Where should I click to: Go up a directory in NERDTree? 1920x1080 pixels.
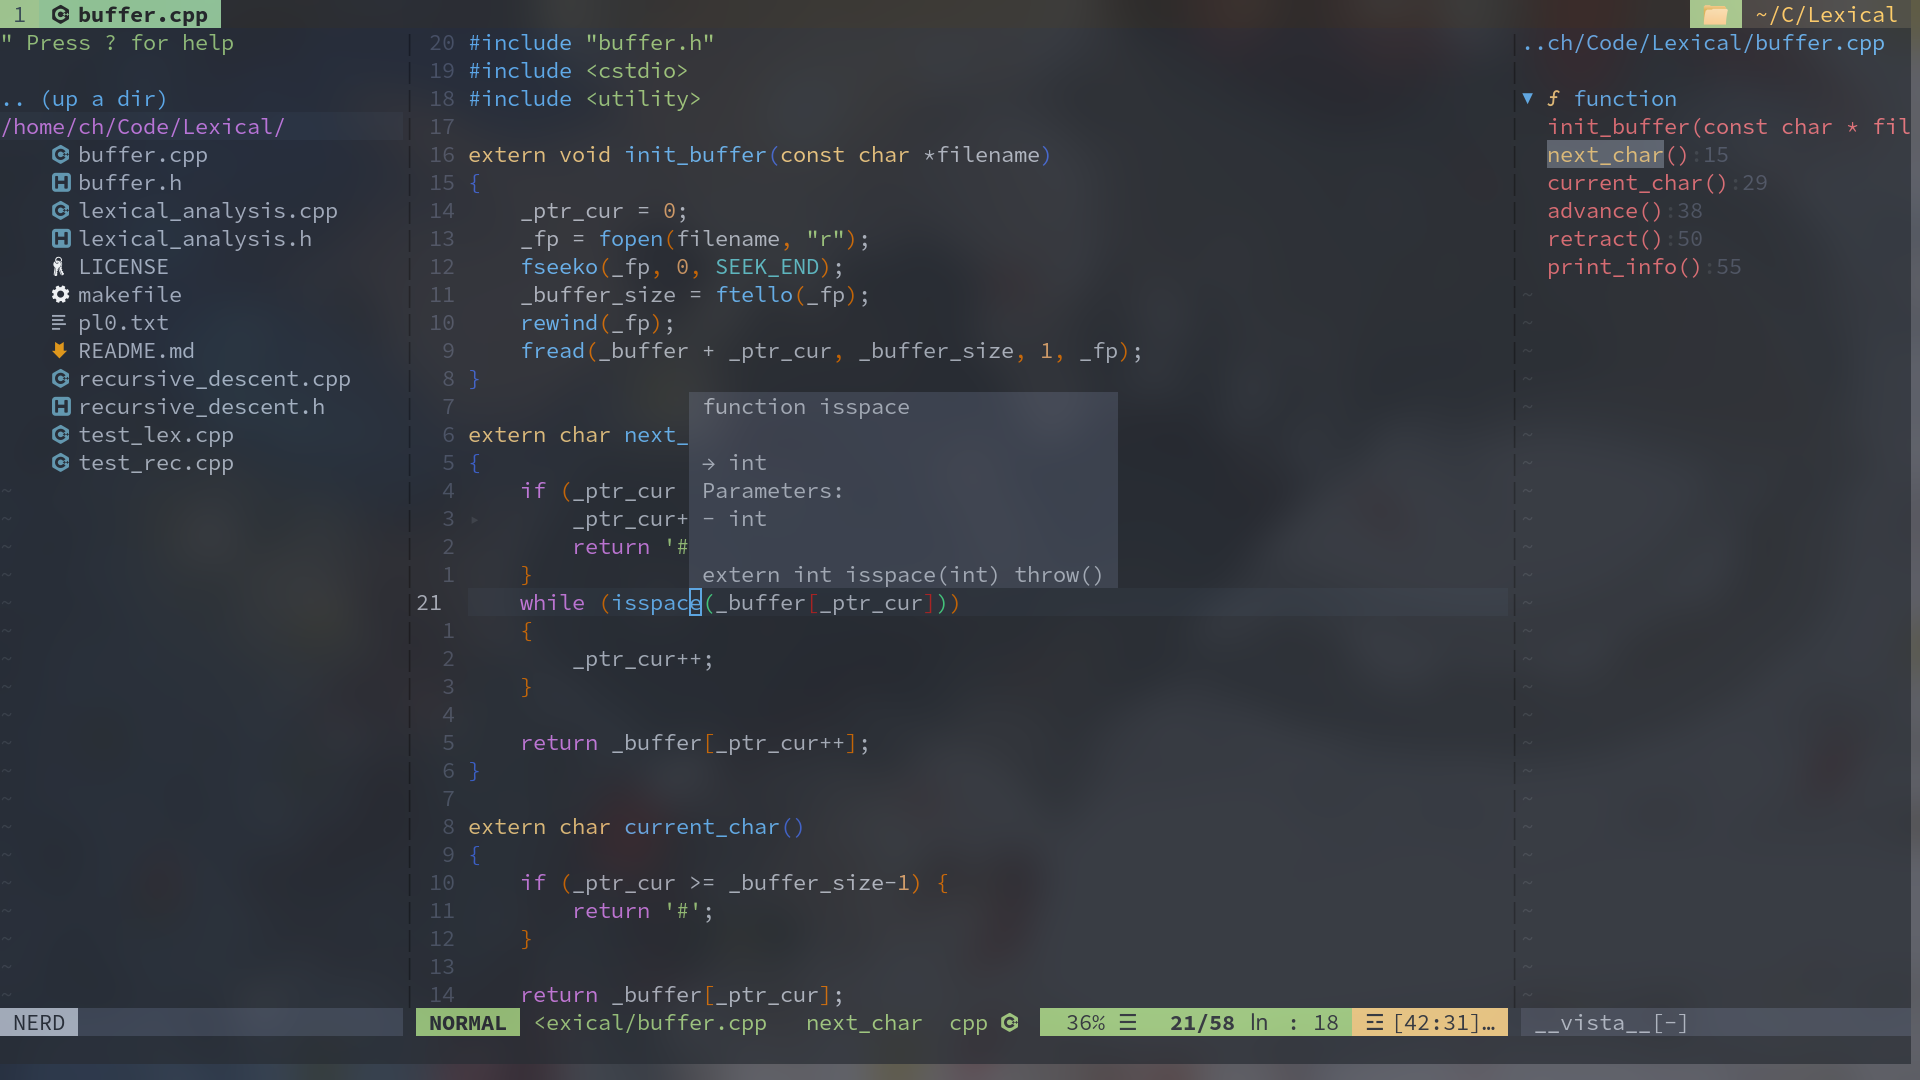coord(85,99)
